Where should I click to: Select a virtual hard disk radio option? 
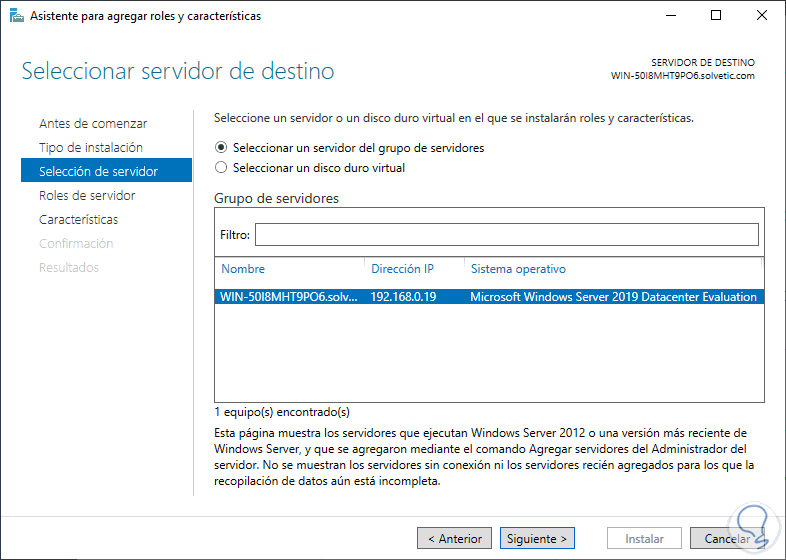click(x=221, y=168)
